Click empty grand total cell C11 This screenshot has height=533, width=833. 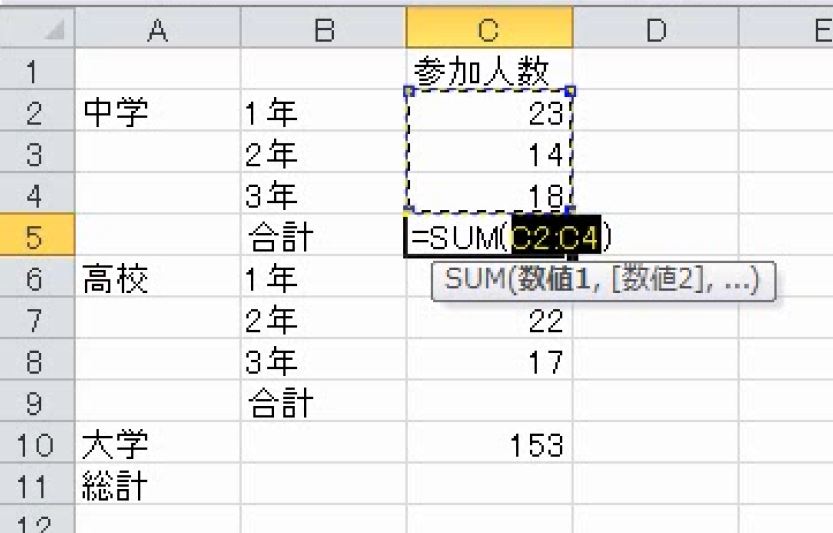tap(489, 484)
